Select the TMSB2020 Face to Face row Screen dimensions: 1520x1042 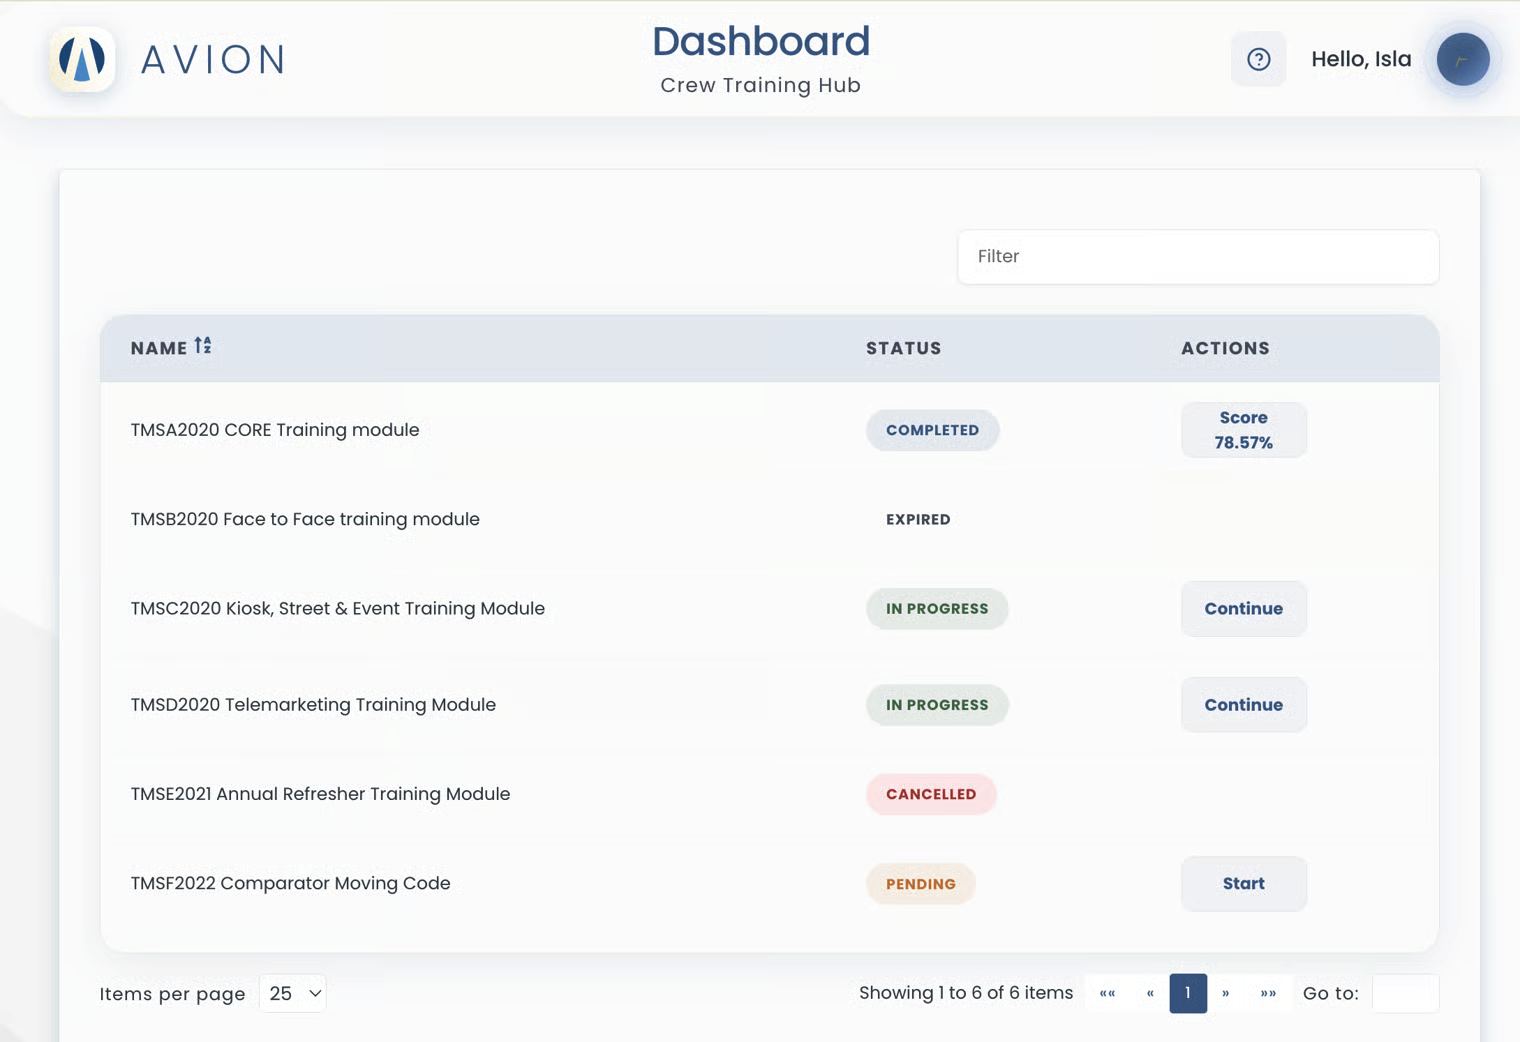click(x=769, y=519)
